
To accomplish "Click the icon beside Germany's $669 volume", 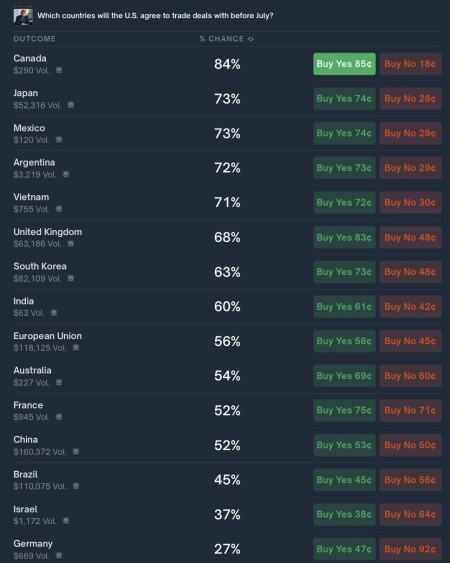I will [x=59, y=555].
